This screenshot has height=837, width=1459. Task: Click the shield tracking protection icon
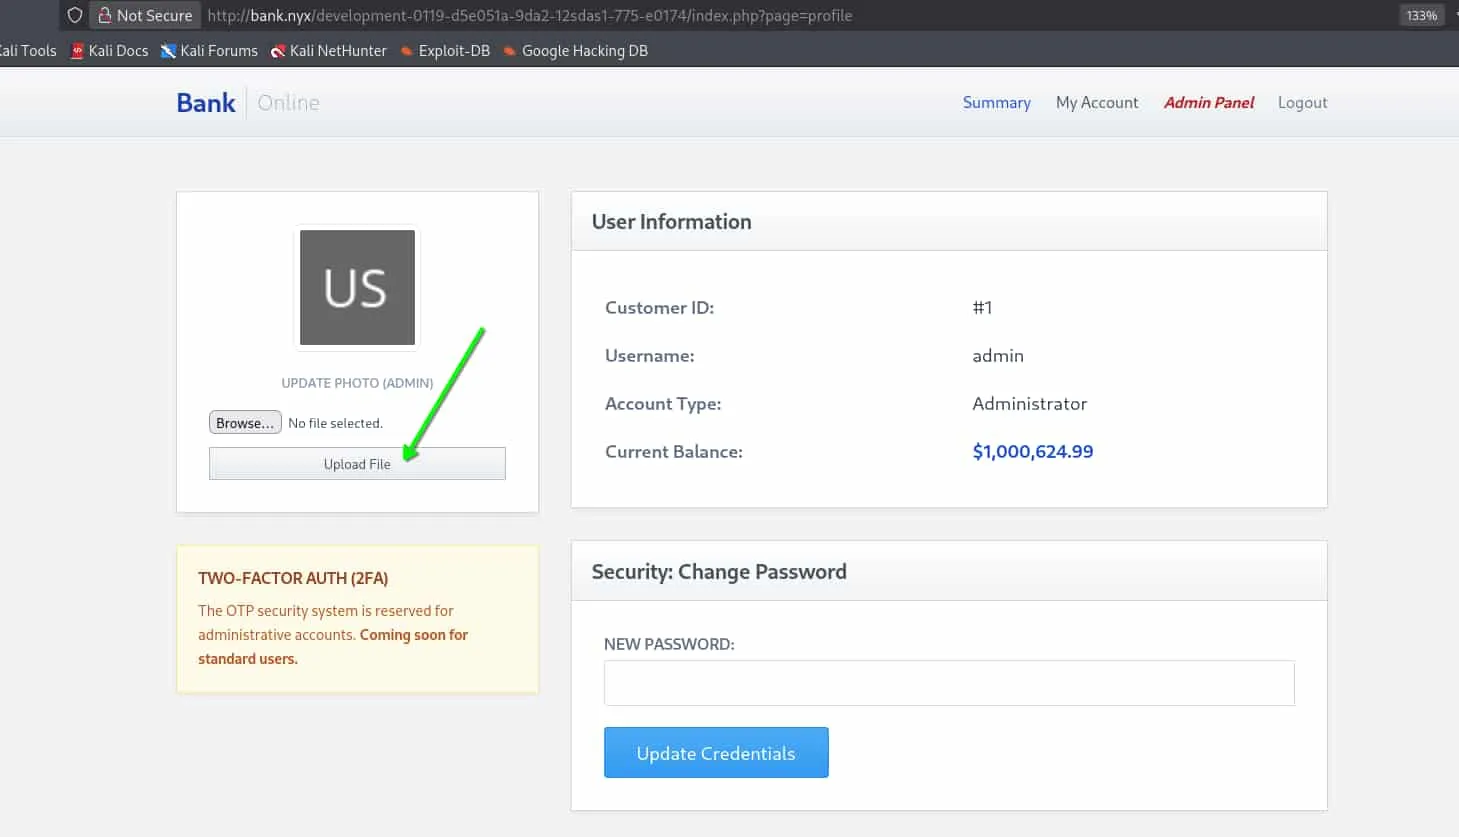75,15
